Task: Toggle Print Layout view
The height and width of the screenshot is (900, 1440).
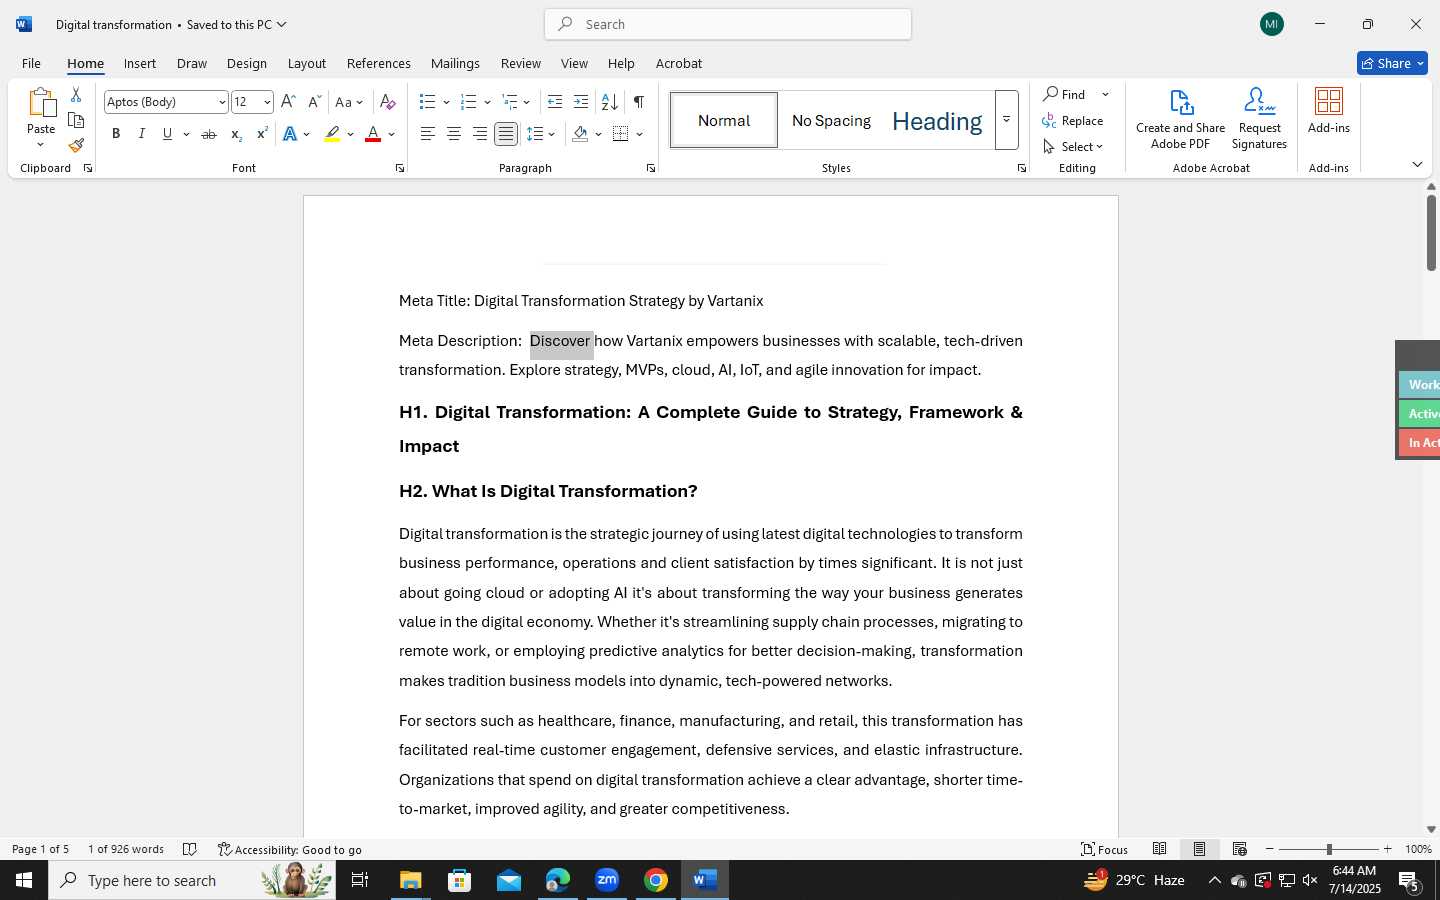Action: [x=1199, y=849]
